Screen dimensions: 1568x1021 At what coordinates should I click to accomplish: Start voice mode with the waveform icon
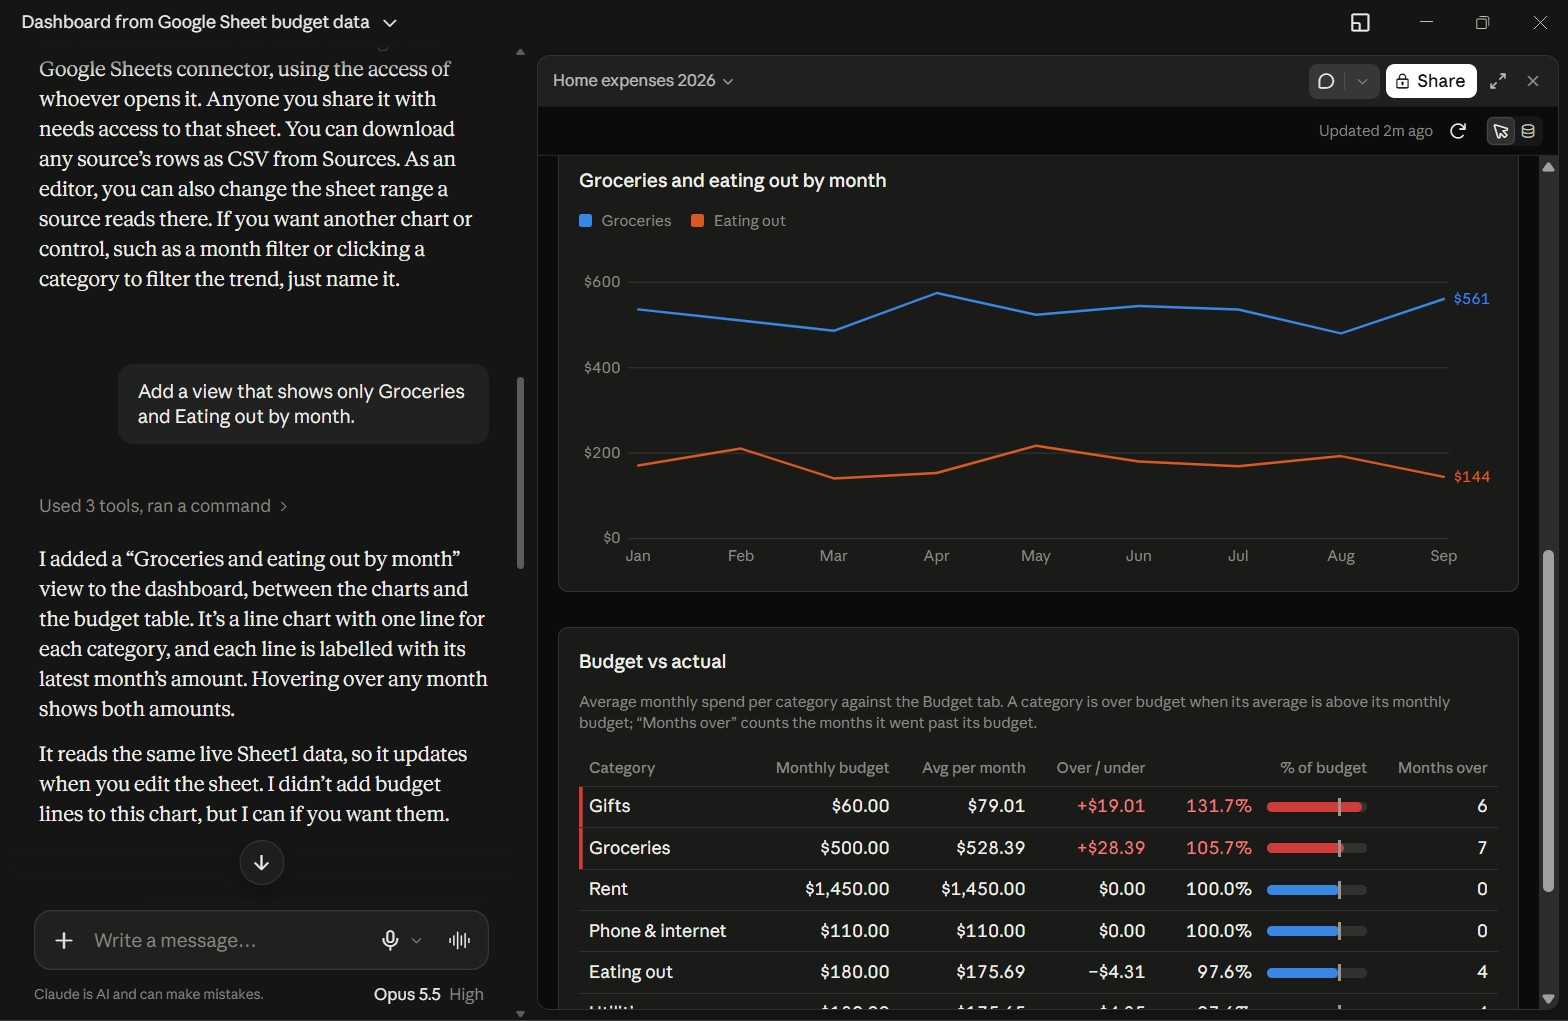click(x=459, y=940)
